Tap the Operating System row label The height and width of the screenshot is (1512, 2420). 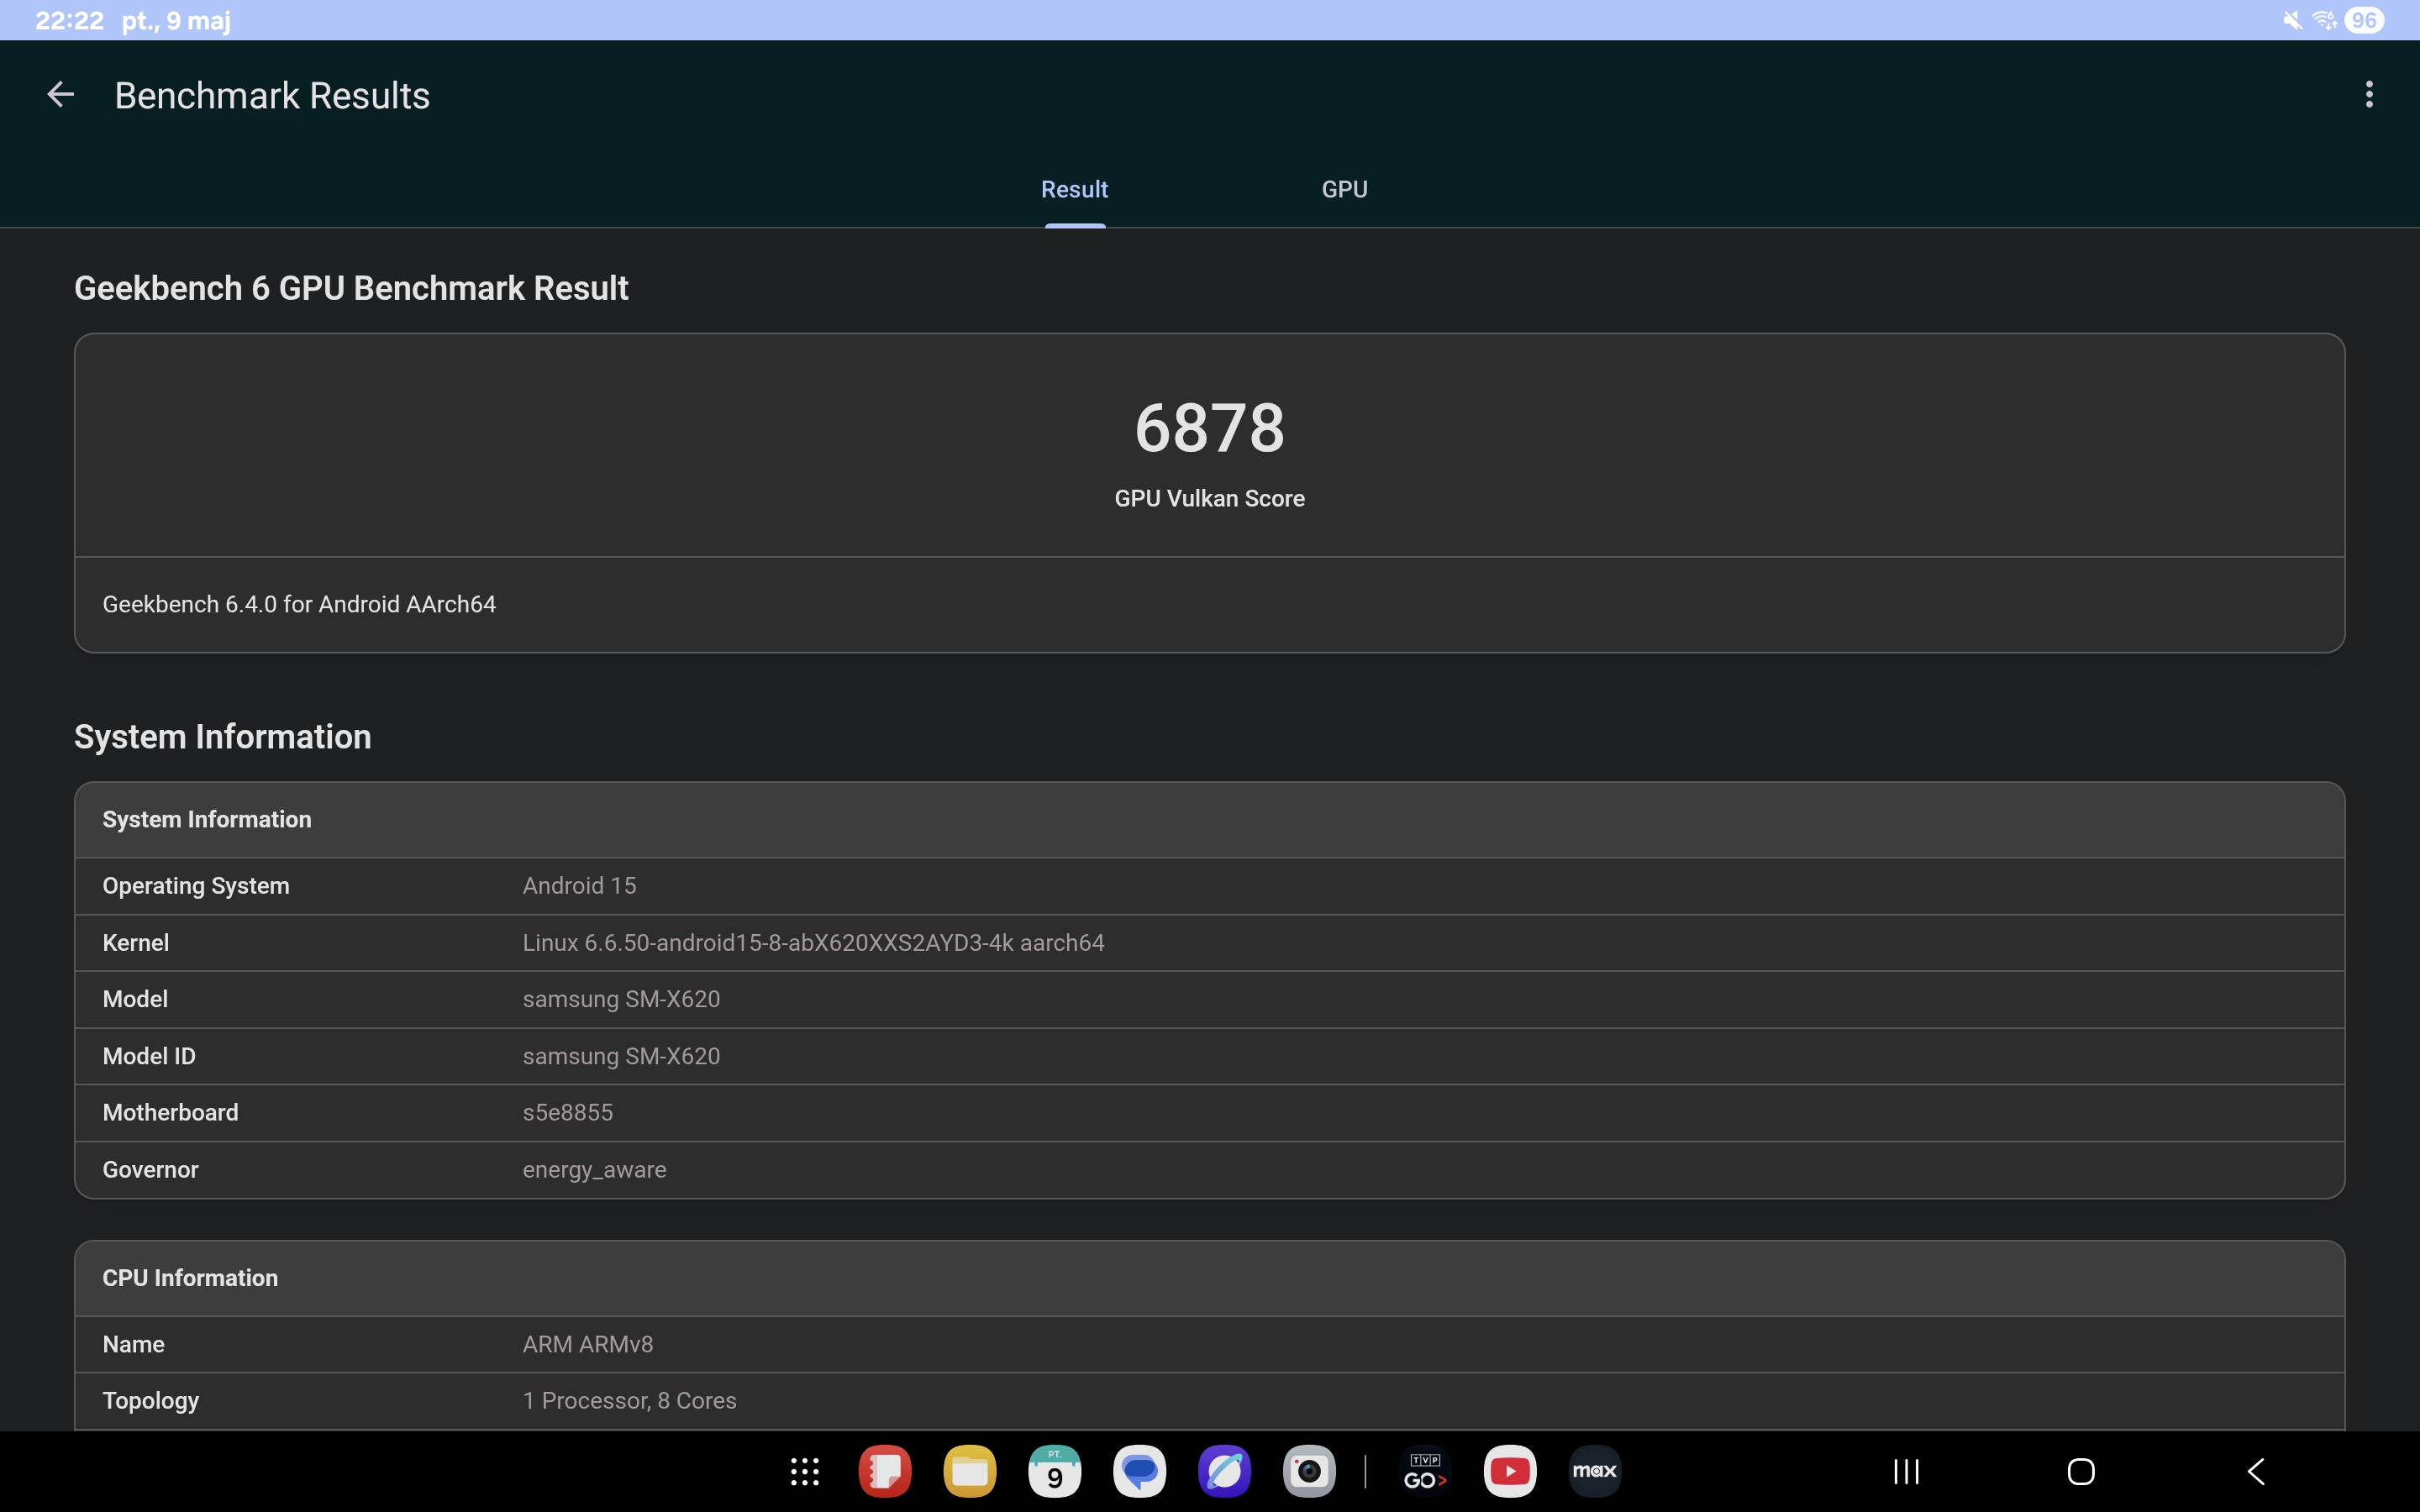196,886
